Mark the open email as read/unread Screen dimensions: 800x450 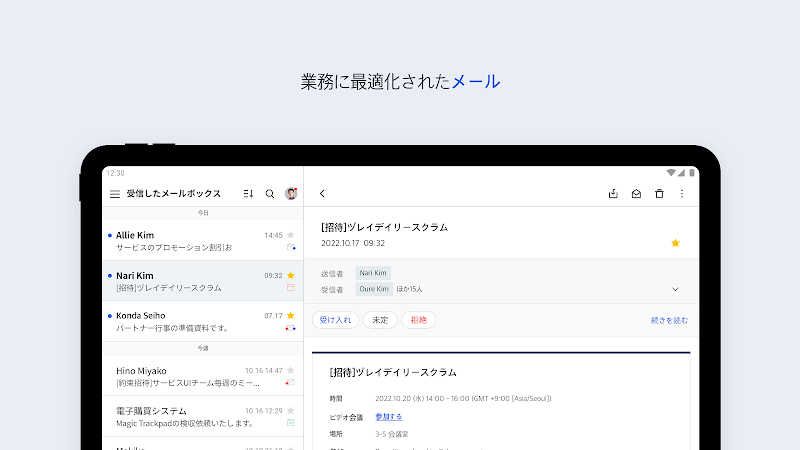pos(636,194)
